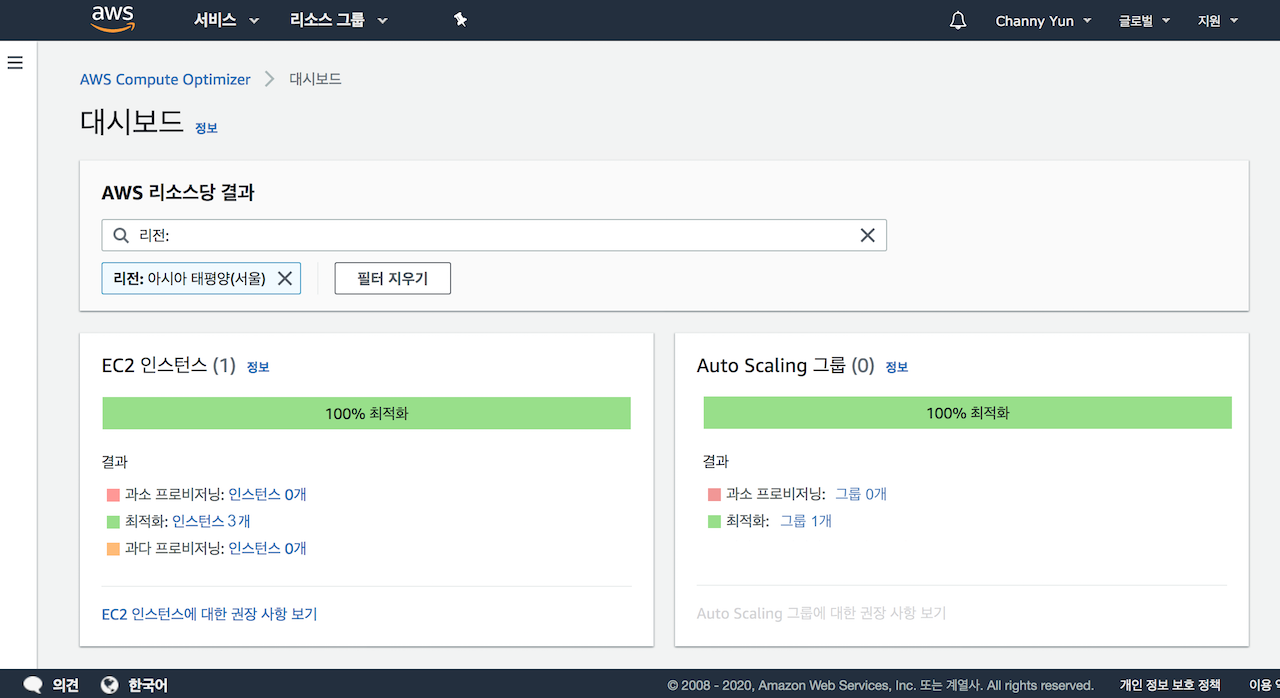
Task: Click the 의견 feedback text in footer
Action: tap(65, 686)
